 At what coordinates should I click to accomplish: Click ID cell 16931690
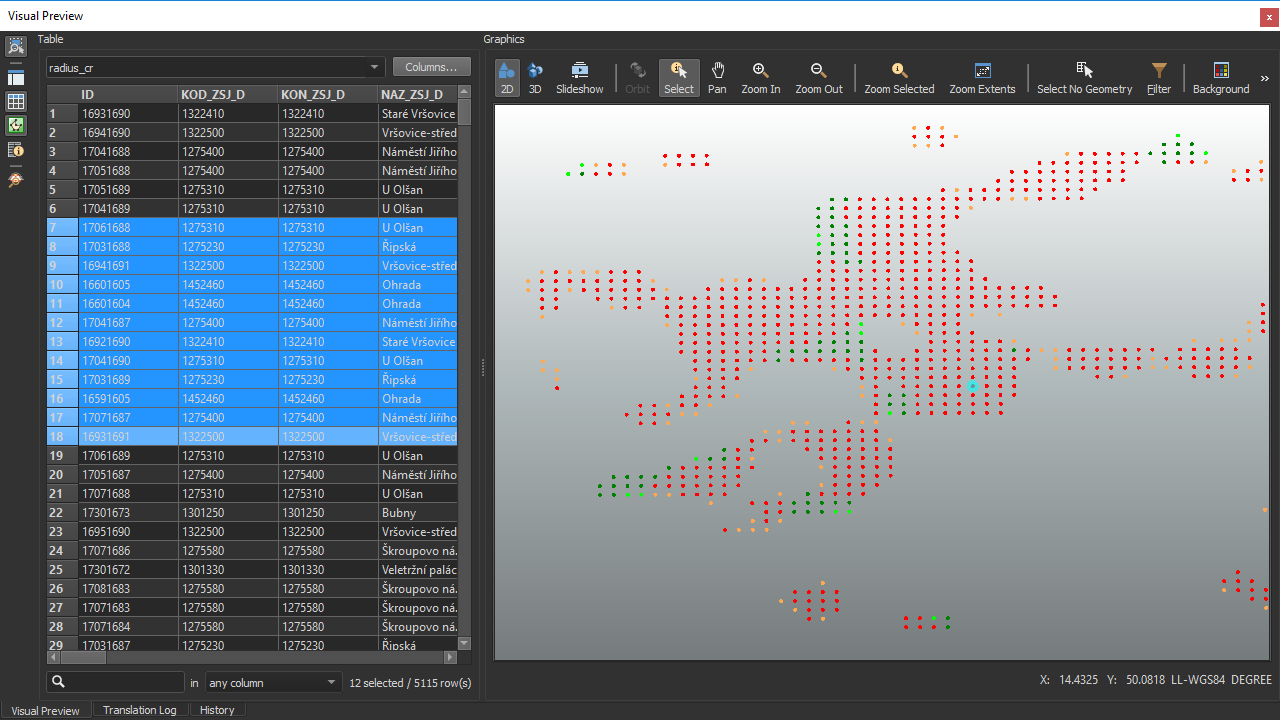128,114
